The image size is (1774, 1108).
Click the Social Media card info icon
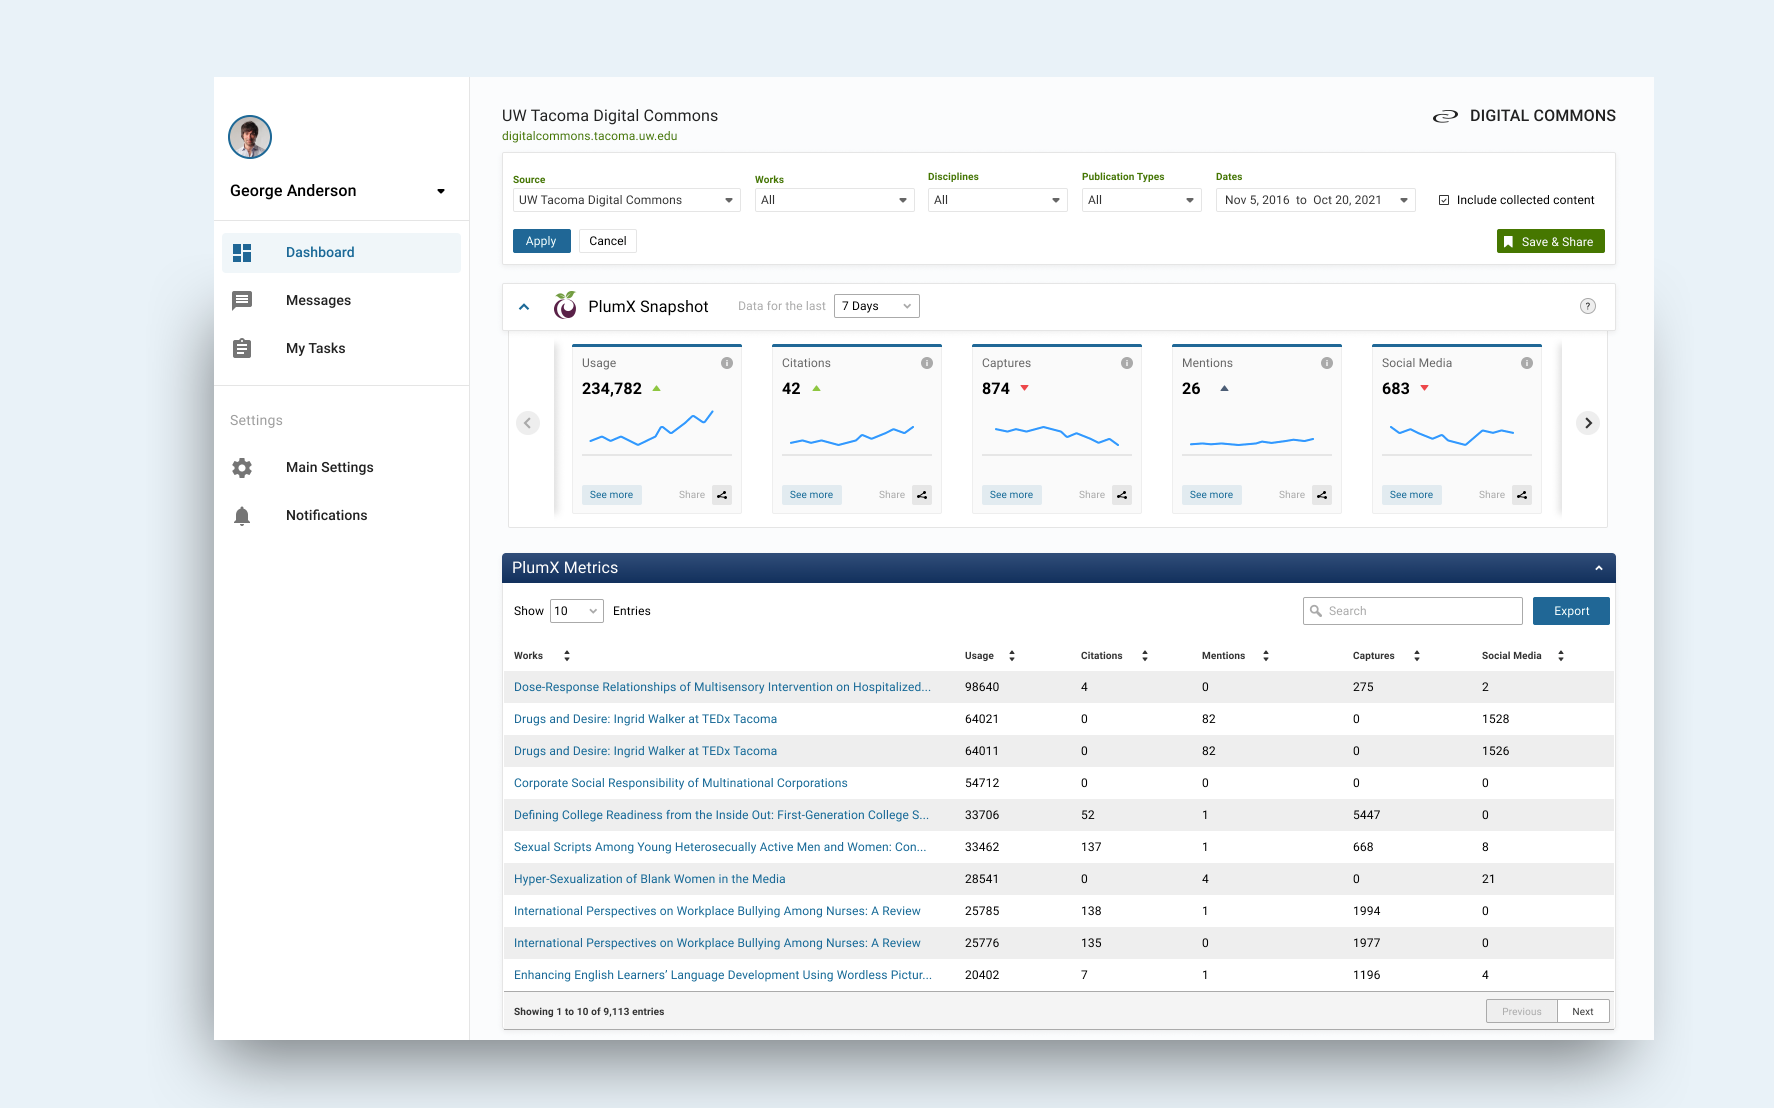(x=1527, y=363)
